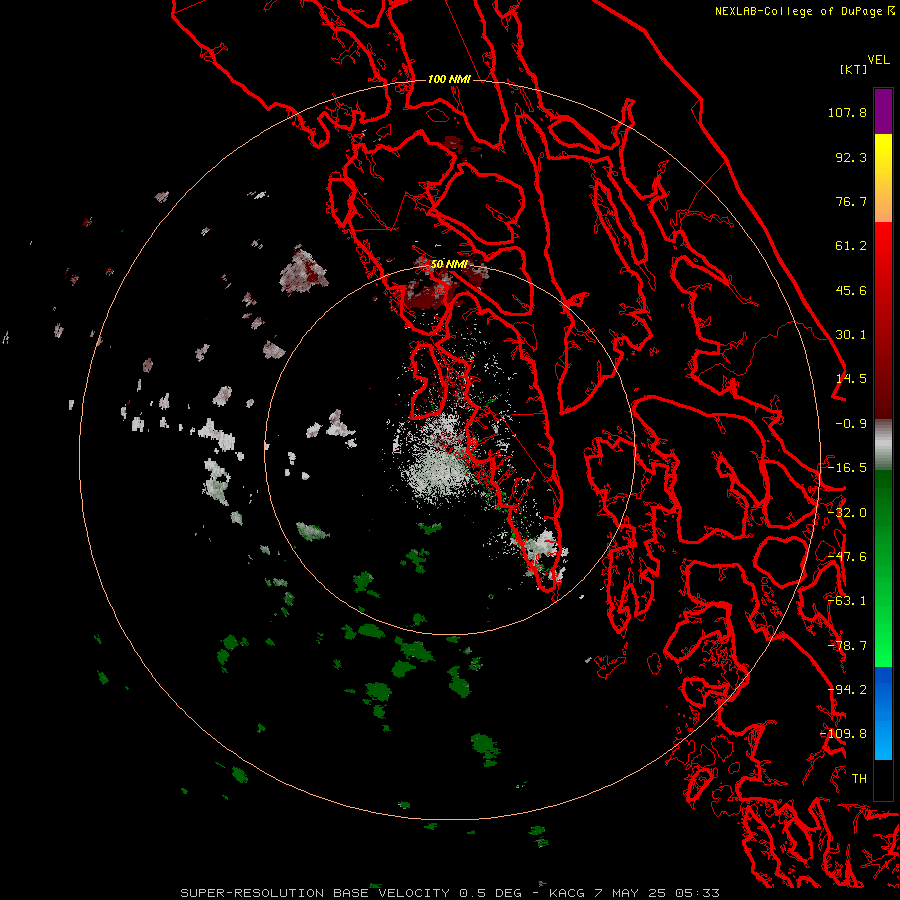Click the gray near-zero color bar segment
The height and width of the screenshot is (900, 900).
[x=883, y=445]
